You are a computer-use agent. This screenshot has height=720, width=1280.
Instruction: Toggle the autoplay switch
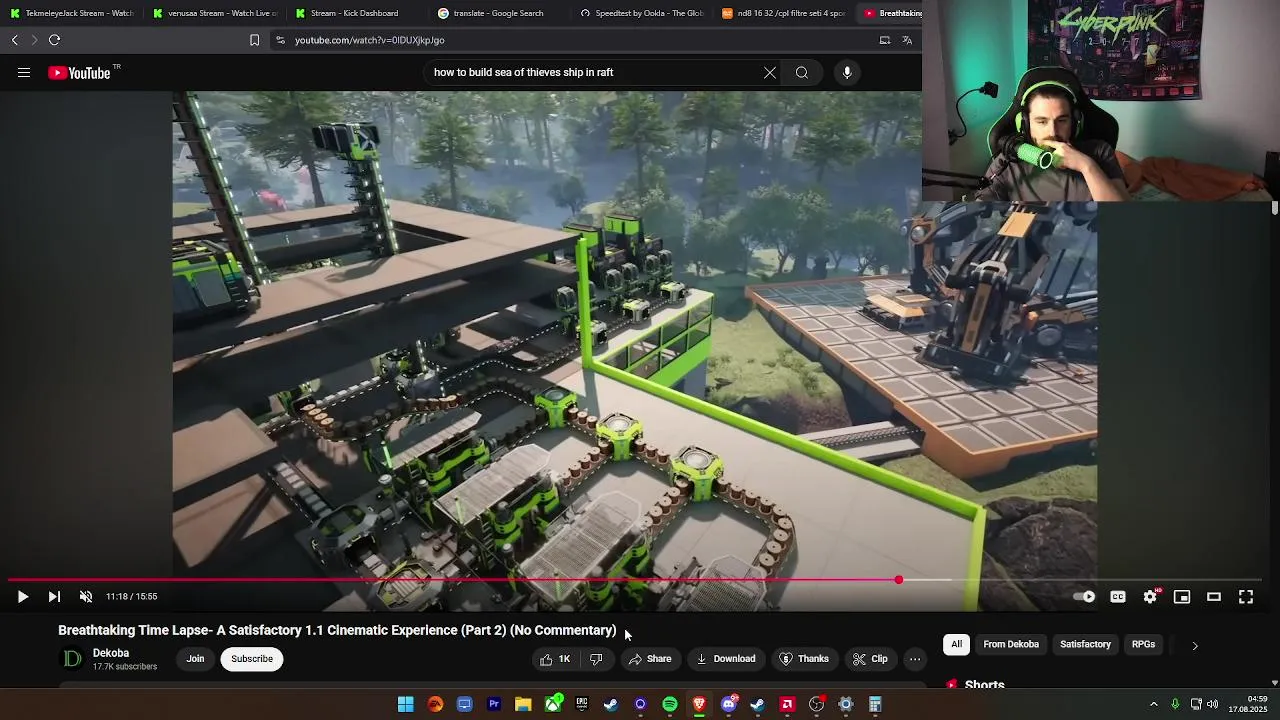point(1084,597)
